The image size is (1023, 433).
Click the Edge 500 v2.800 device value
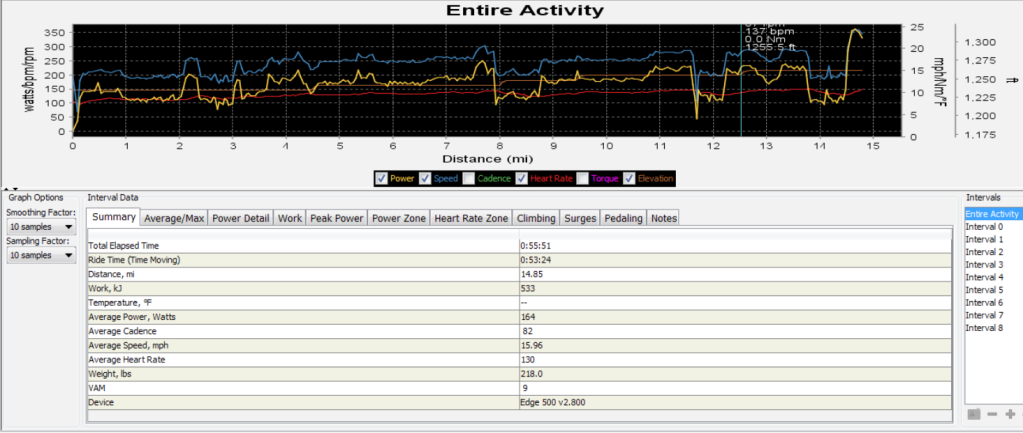(x=553, y=403)
